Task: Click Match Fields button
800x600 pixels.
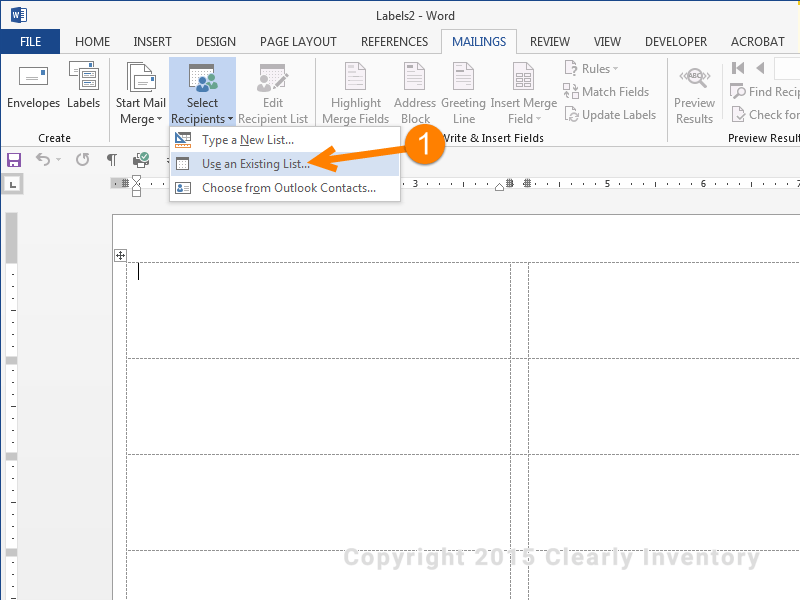Action: click(606, 92)
